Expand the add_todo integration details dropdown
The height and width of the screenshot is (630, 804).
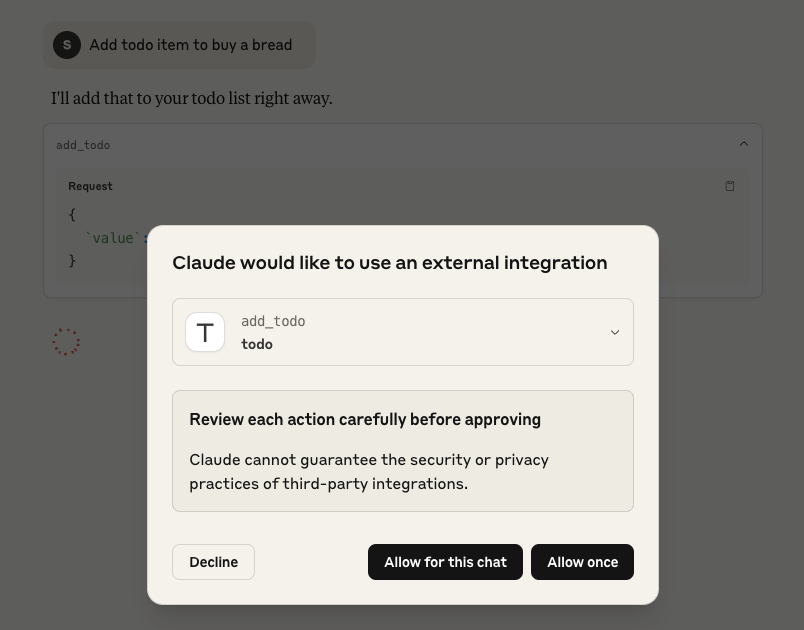click(615, 332)
